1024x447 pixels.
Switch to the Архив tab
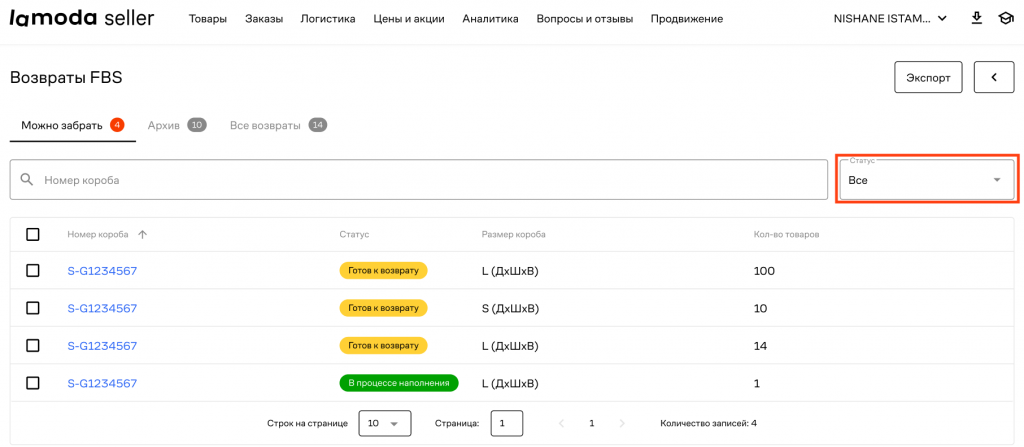(x=176, y=125)
